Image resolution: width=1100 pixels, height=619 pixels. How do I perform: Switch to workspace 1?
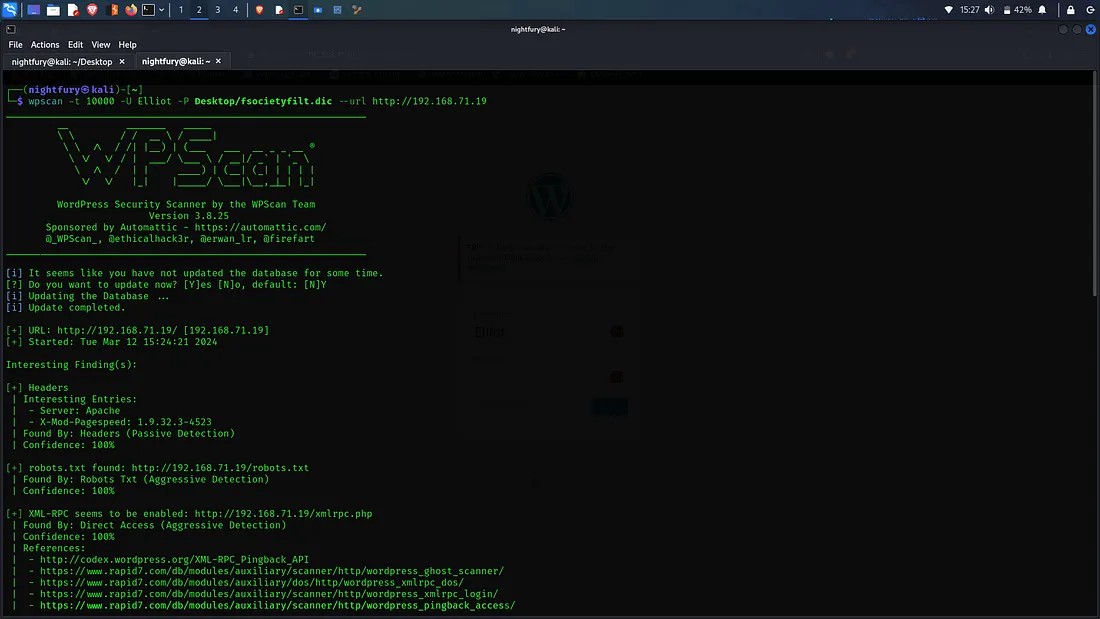[x=181, y=10]
